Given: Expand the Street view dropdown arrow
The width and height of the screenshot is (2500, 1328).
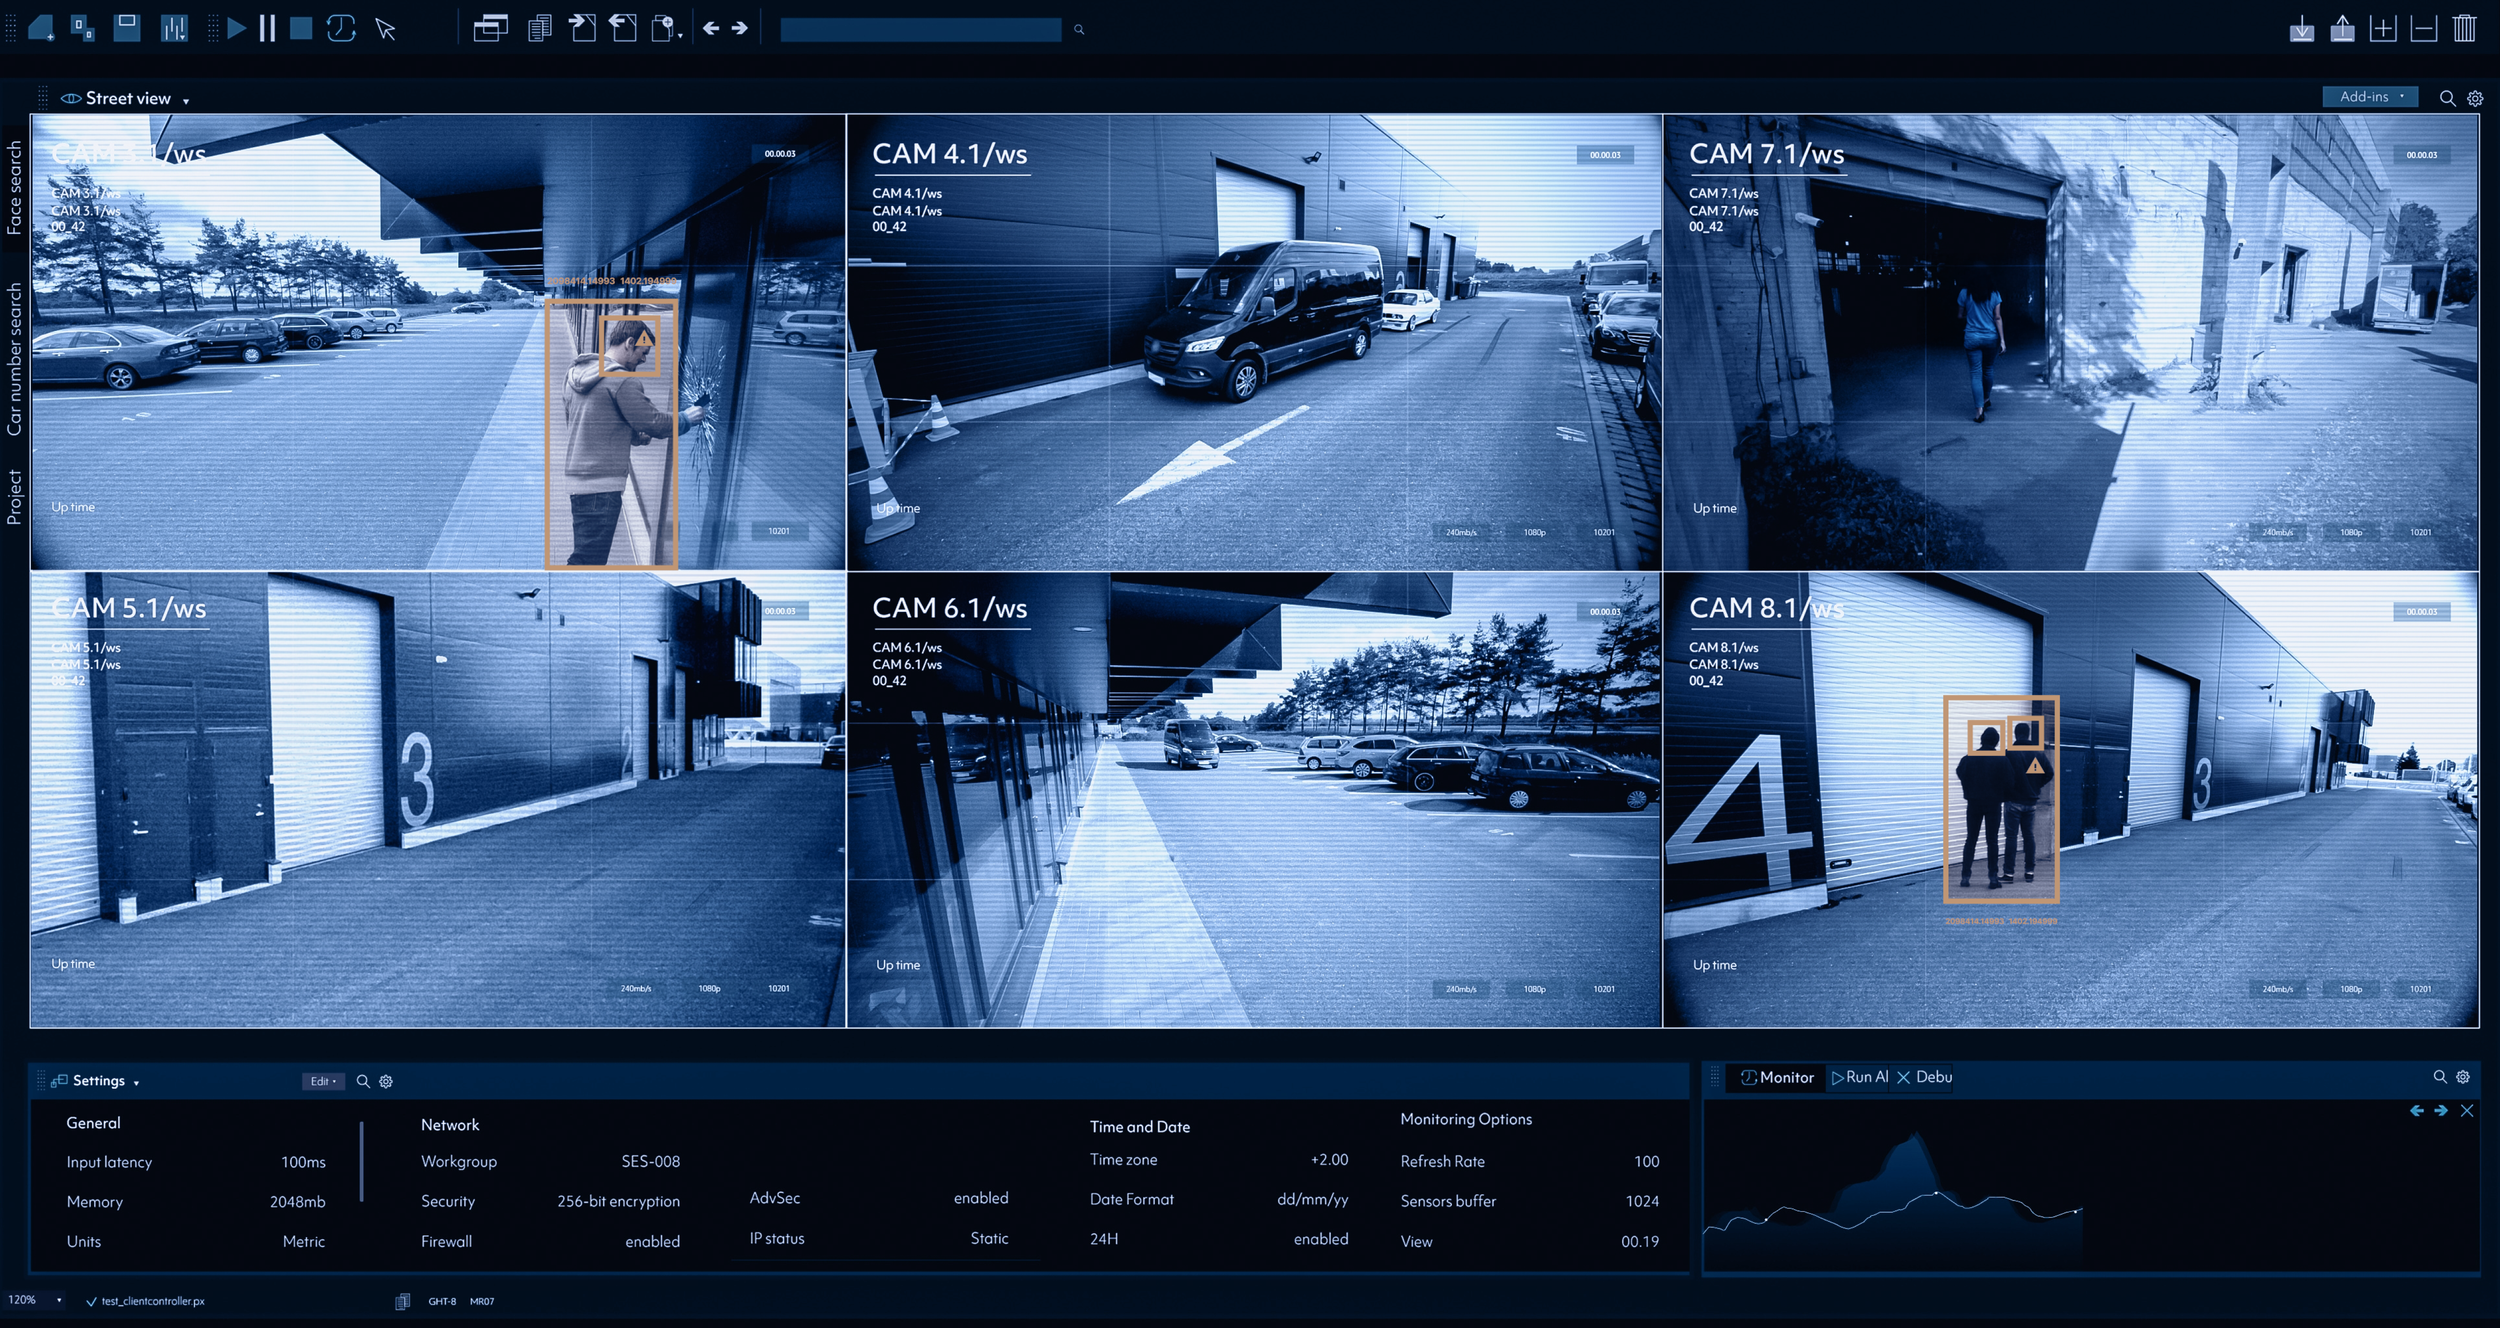Looking at the screenshot, I should tap(186, 101).
